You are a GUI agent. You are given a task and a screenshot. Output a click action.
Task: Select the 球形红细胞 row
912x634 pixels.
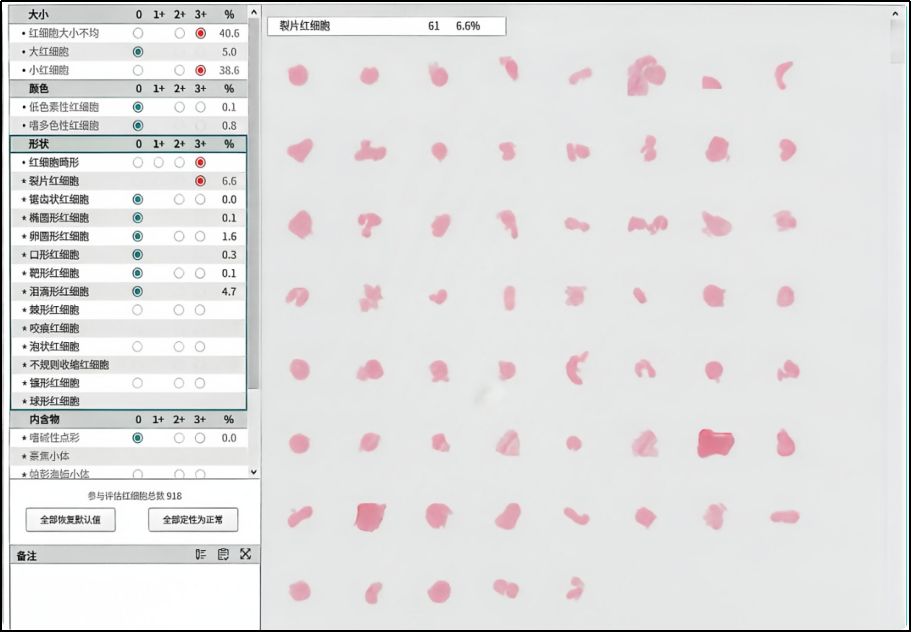tap(129, 401)
